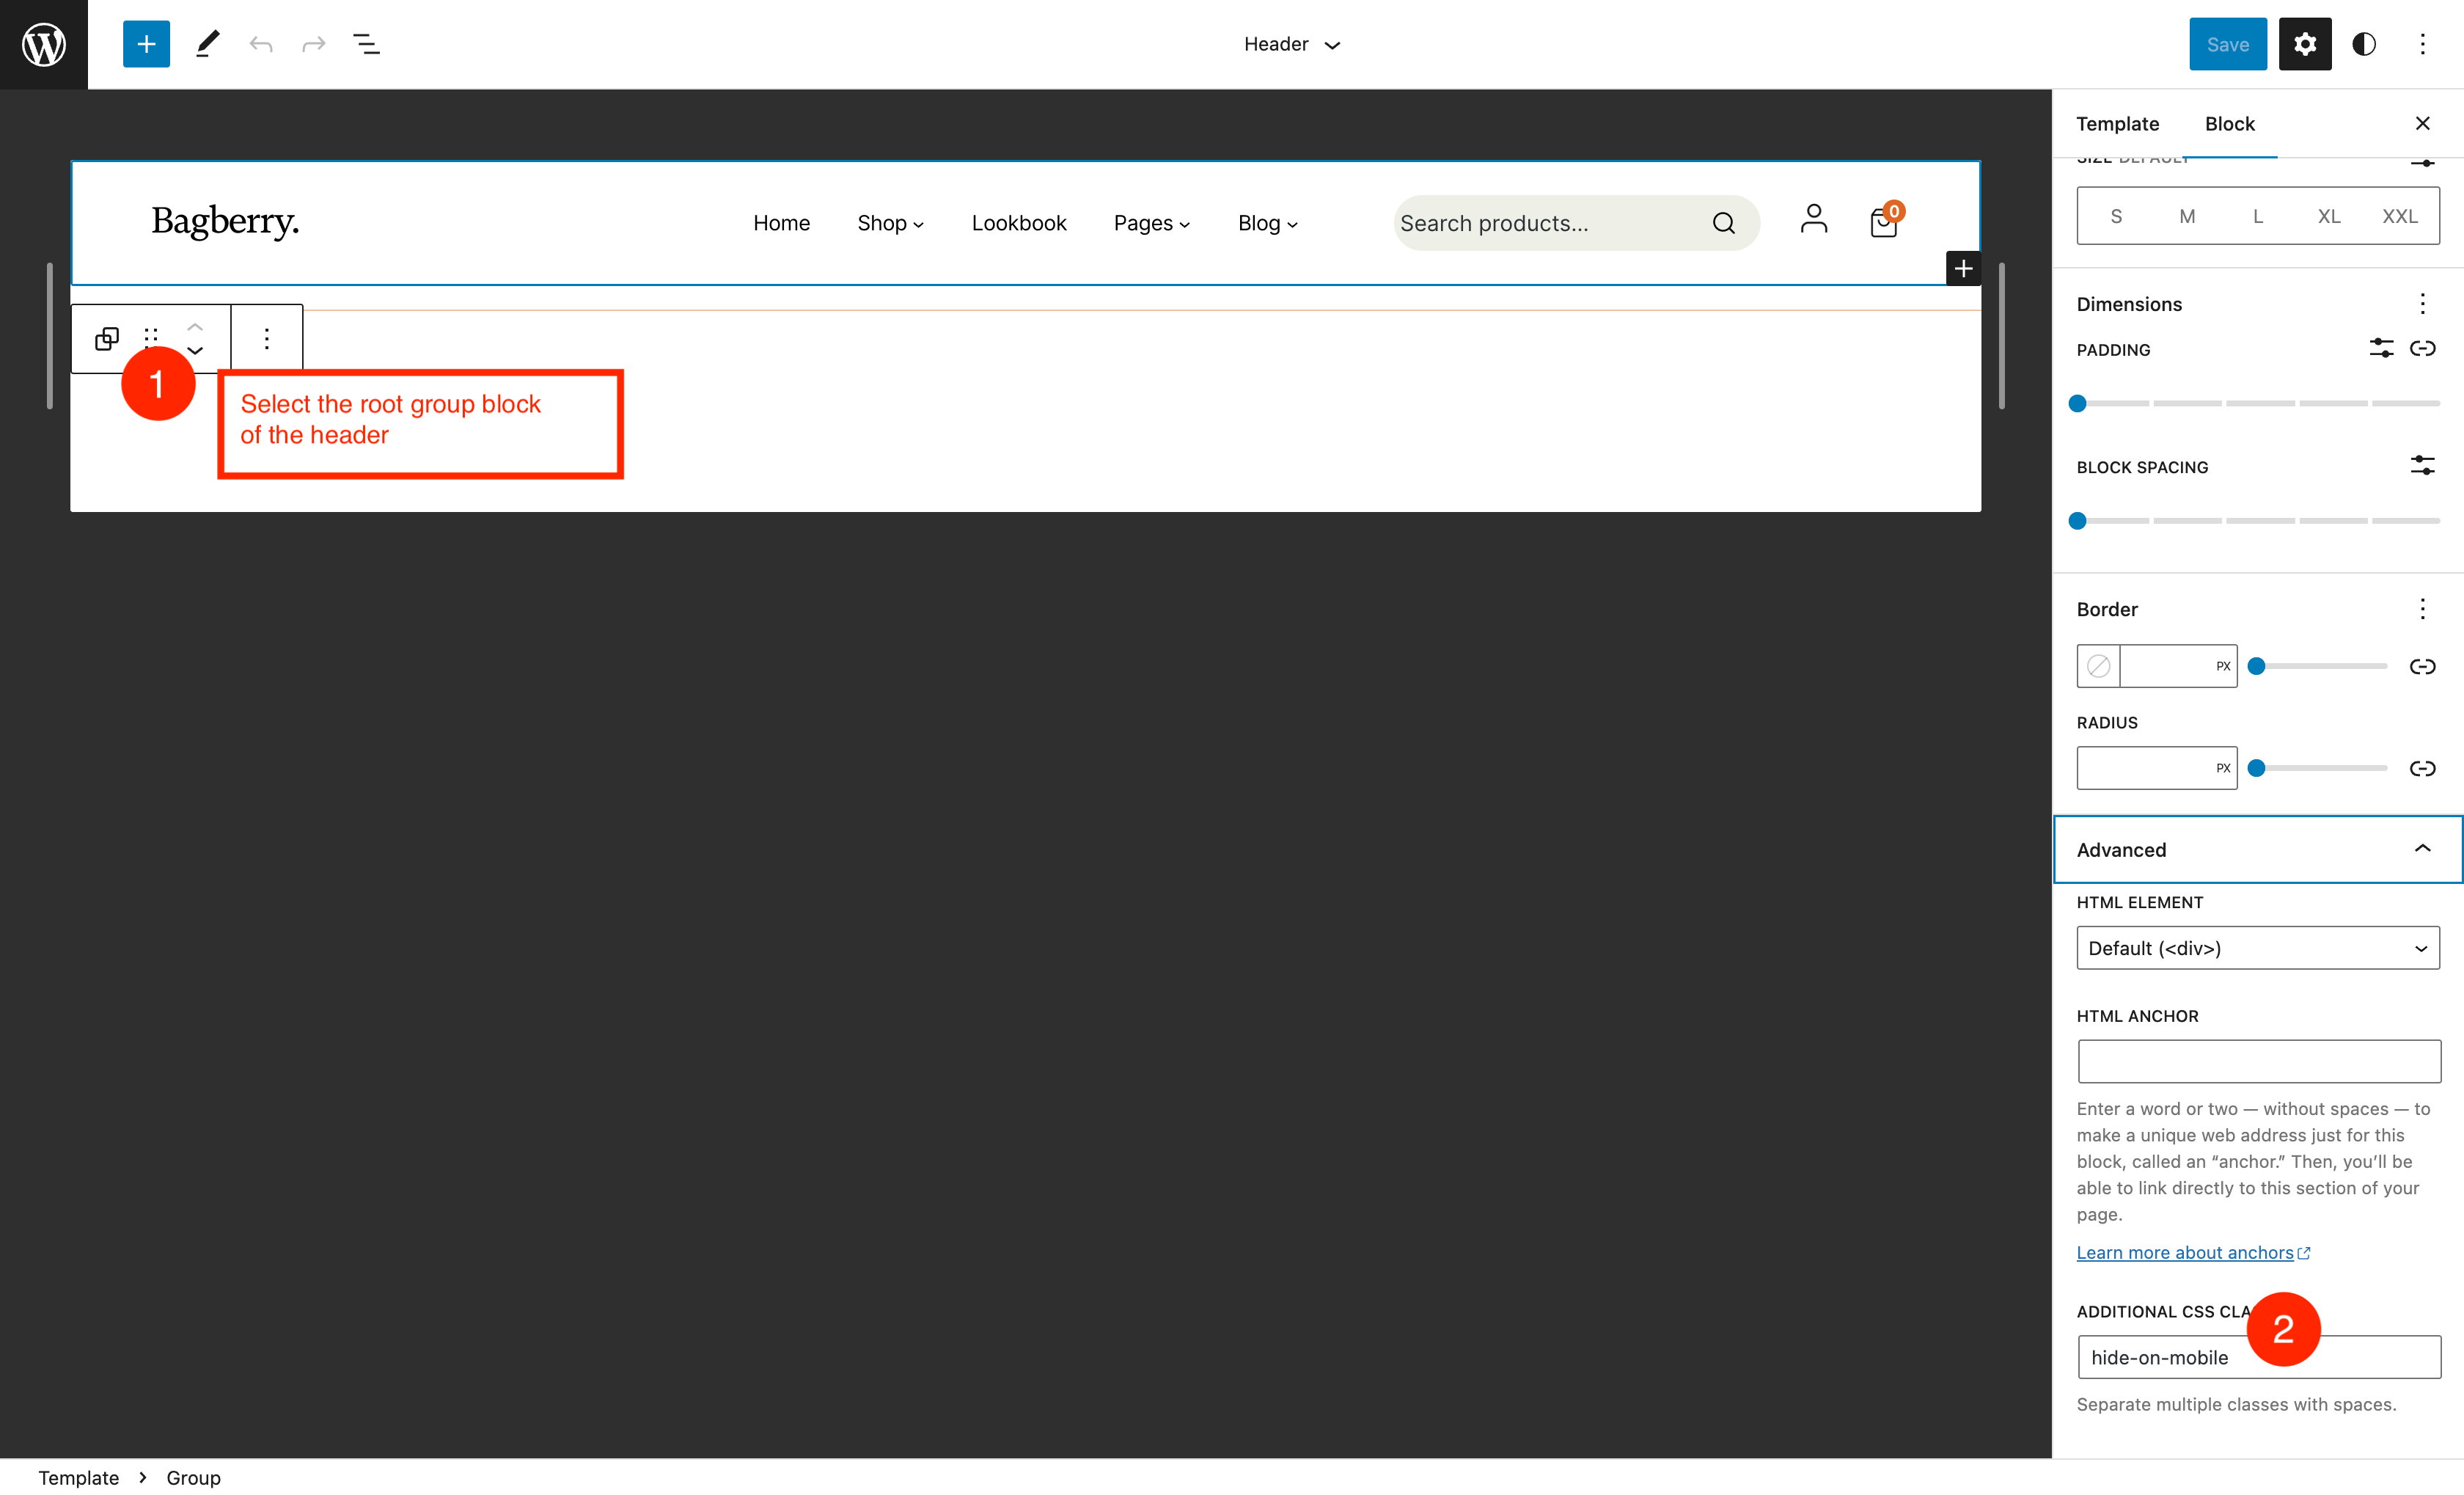The height and width of the screenshot is (1495, 2464).
Task: Open the block toolbar options menu
Action: pos(266,338)
